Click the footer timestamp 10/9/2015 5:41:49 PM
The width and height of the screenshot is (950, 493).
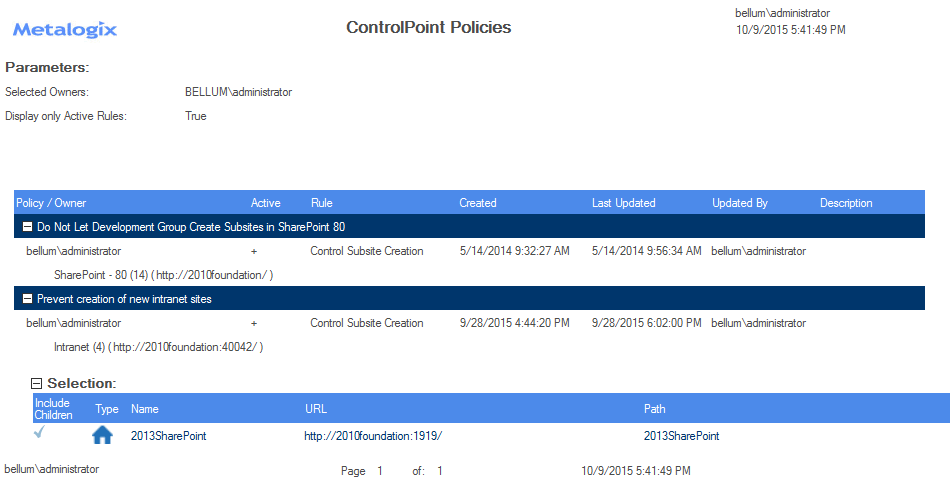(636, 471)
